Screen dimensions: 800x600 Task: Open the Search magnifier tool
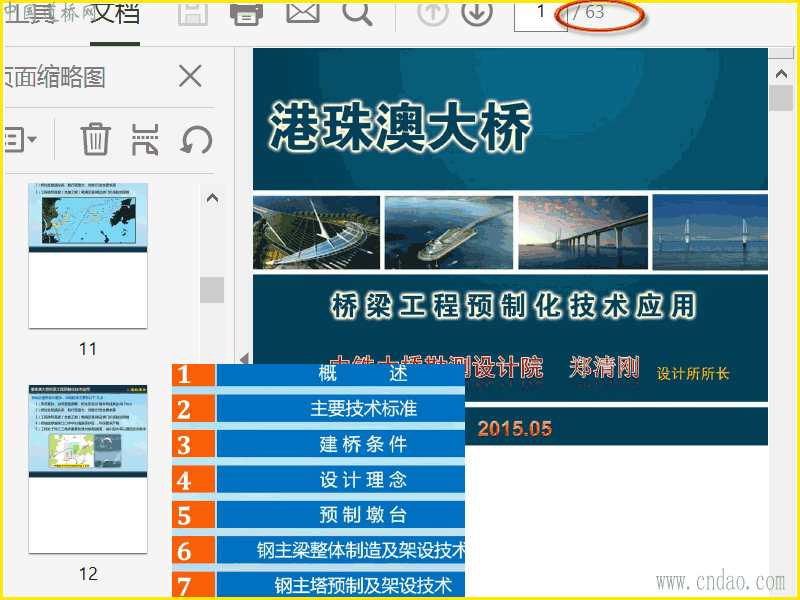tap(357, 13)
